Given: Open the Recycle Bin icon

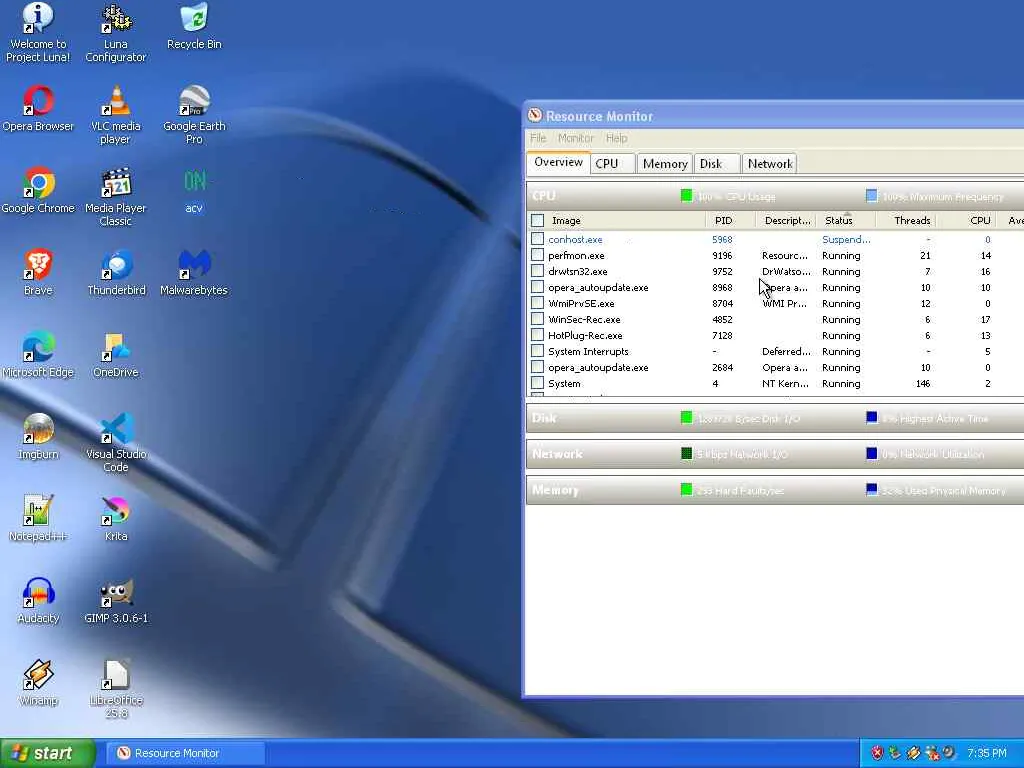Looking at the screenshot, I should (194, 27).
